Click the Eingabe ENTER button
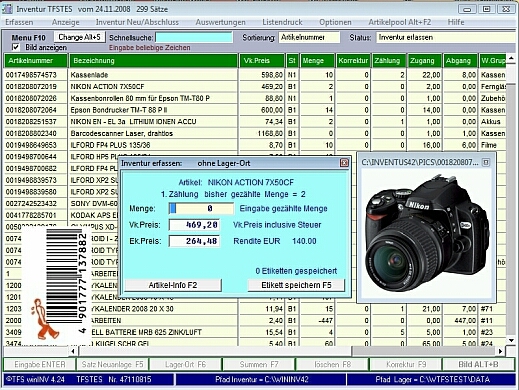519x390 pixels. (x=40, y=364)
